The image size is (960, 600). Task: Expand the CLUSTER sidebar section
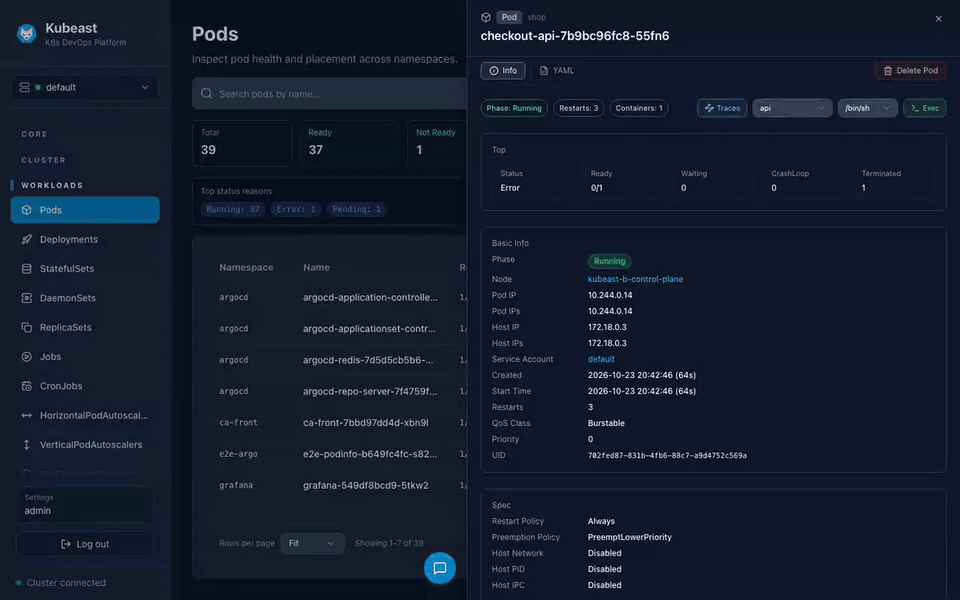pyautogui.click(x=43, y=160)
